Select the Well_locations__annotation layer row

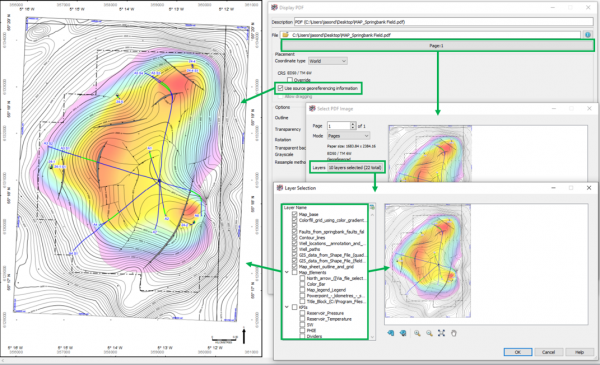pyautogui.click(x=331, y=243)
